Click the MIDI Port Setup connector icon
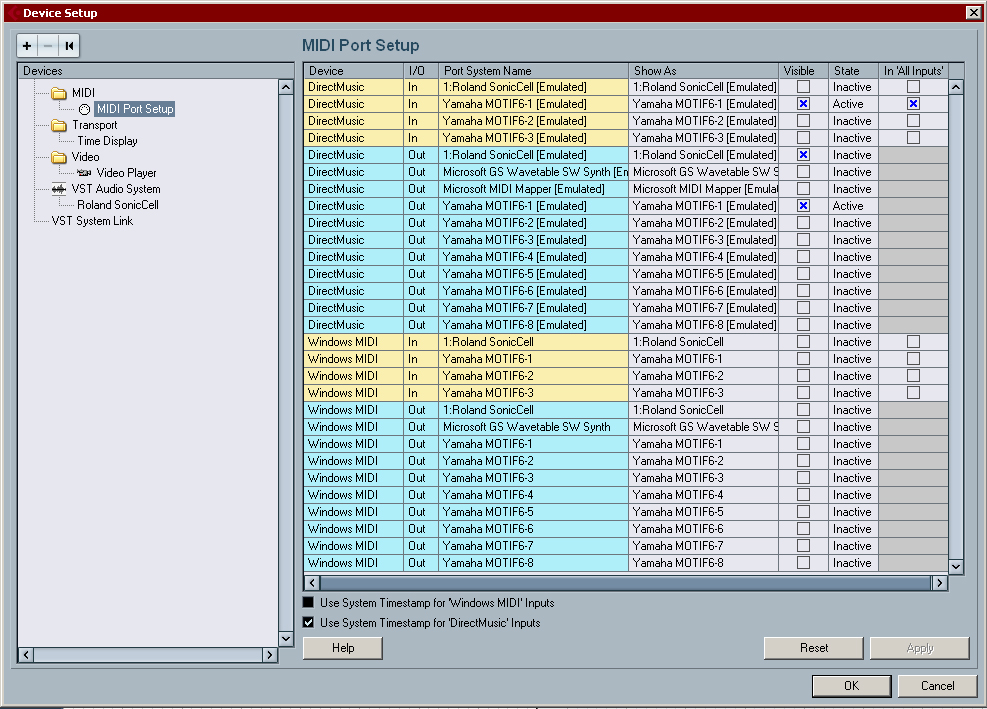This screenshot has height=709, width=987. coord(84,109)
